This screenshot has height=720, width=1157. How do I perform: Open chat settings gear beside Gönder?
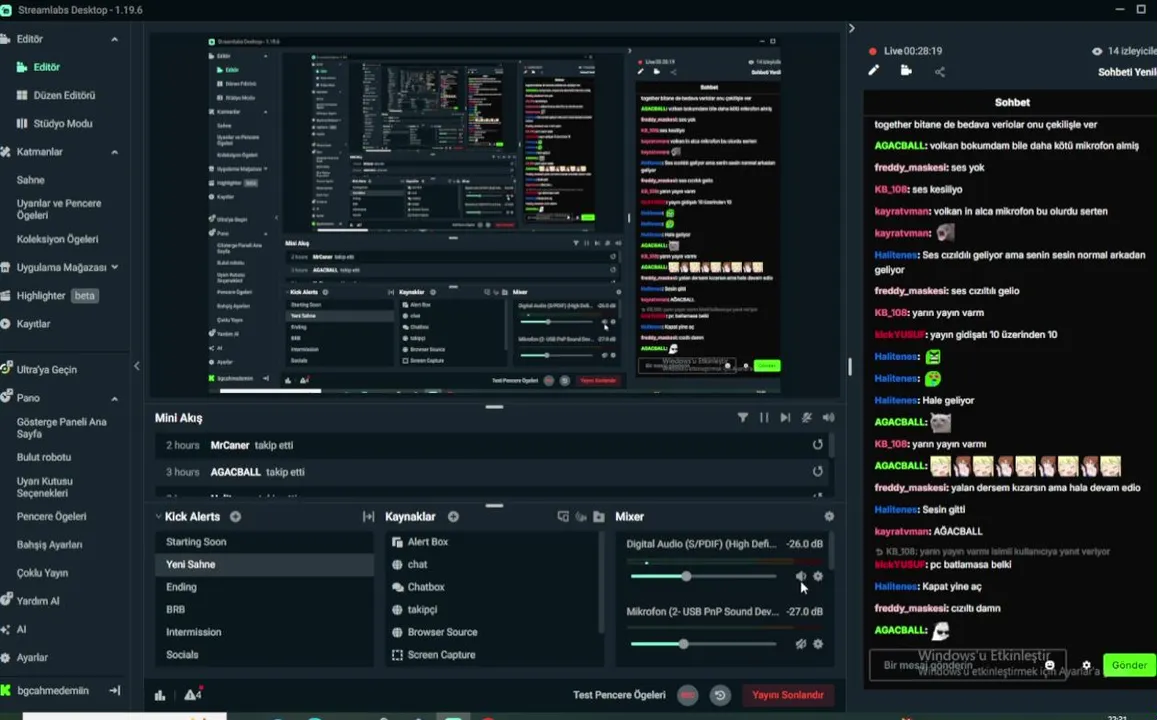pyautogui.click(x=1086, y=665)
